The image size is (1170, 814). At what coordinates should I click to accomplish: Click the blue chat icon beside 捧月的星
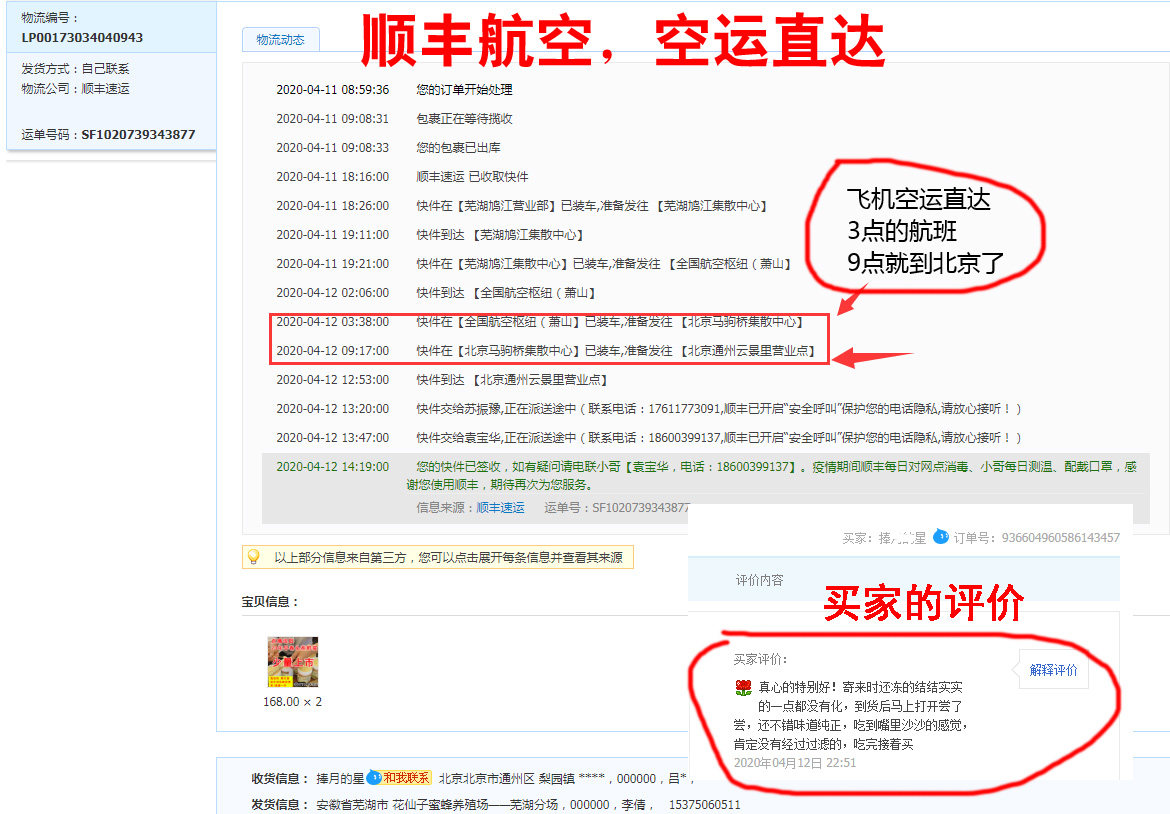[374, 777]
